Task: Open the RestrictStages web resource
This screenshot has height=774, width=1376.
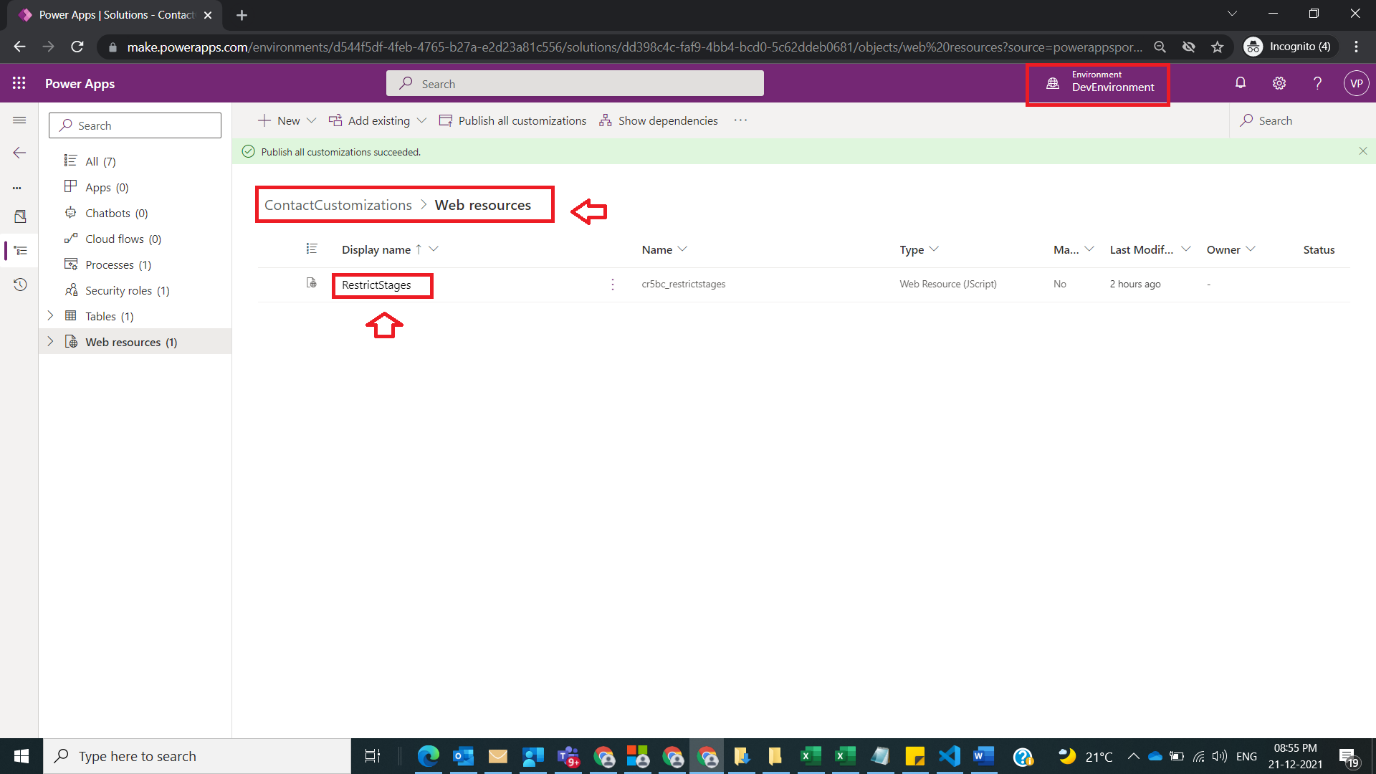Action: pos(376,285)
